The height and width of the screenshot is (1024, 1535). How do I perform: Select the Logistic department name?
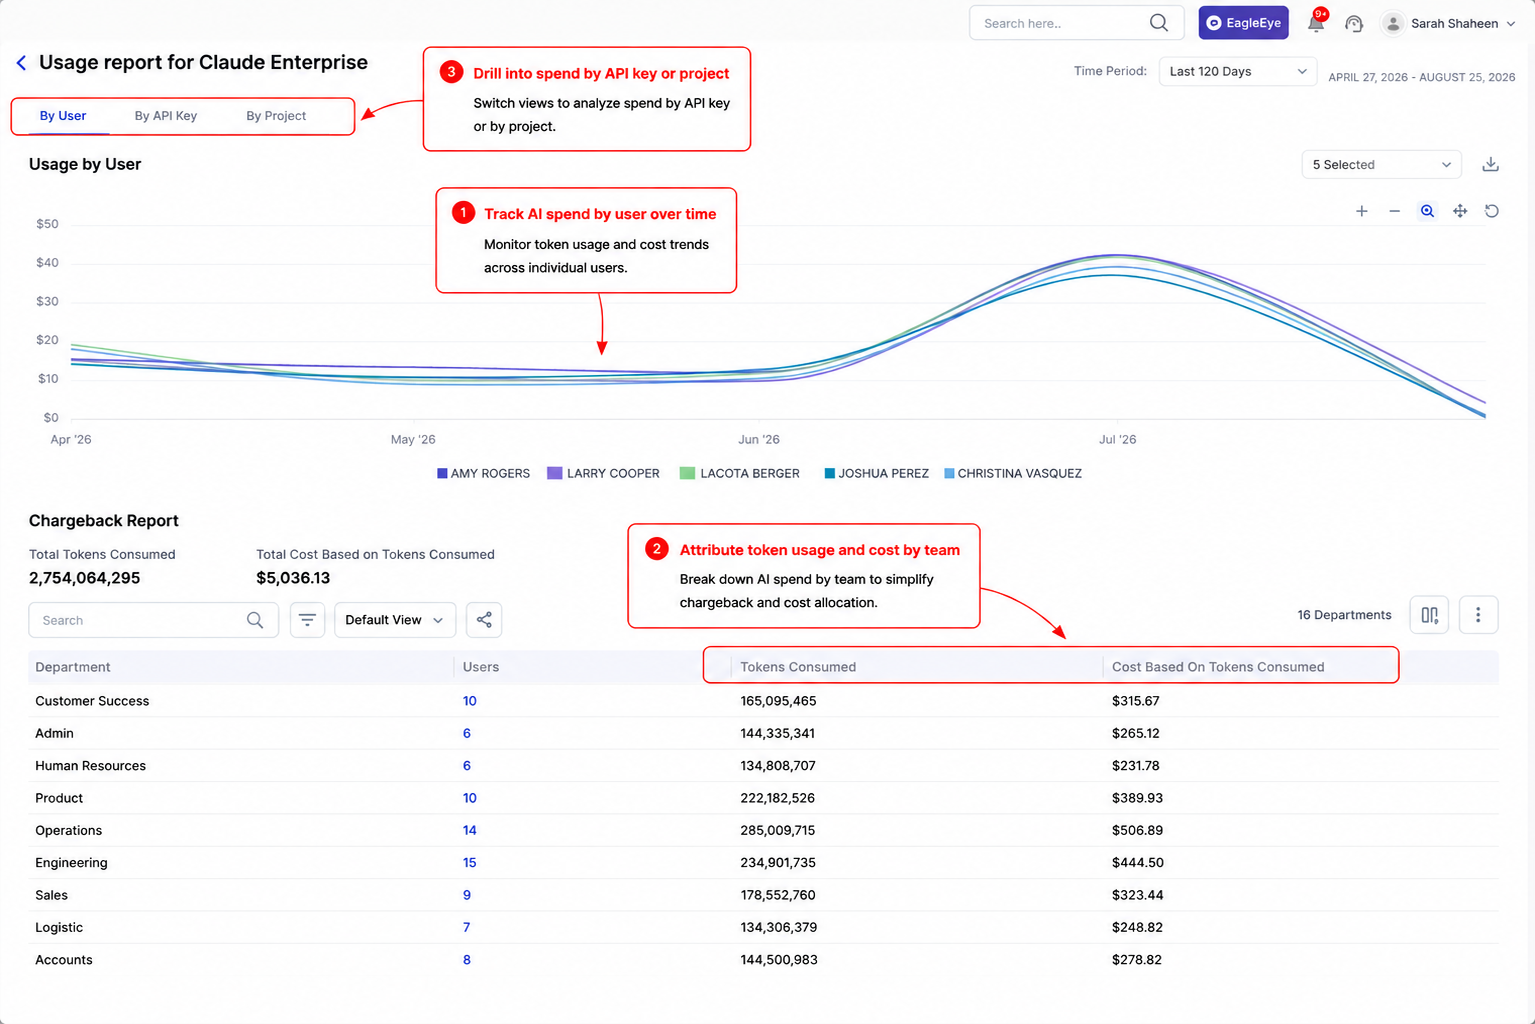click(59, 927)
